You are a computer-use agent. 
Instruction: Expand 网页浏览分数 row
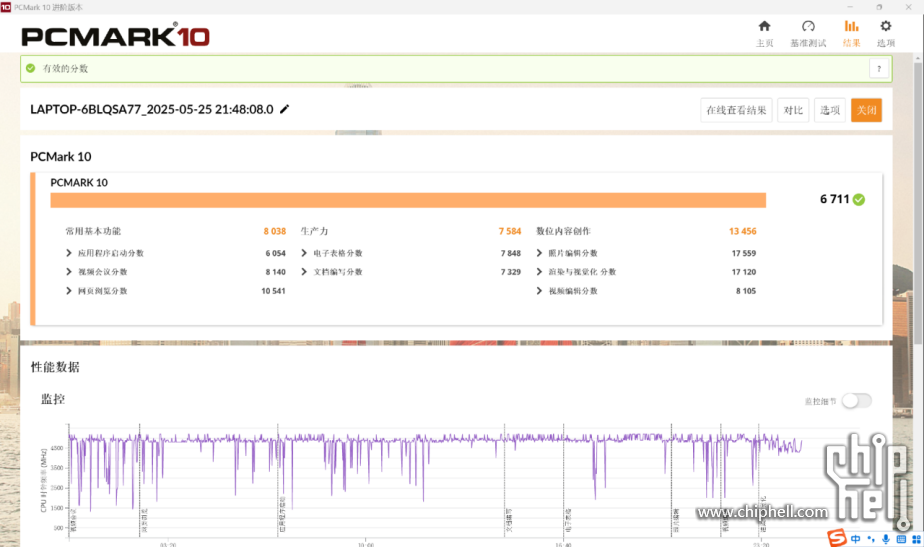click(69, 291)
